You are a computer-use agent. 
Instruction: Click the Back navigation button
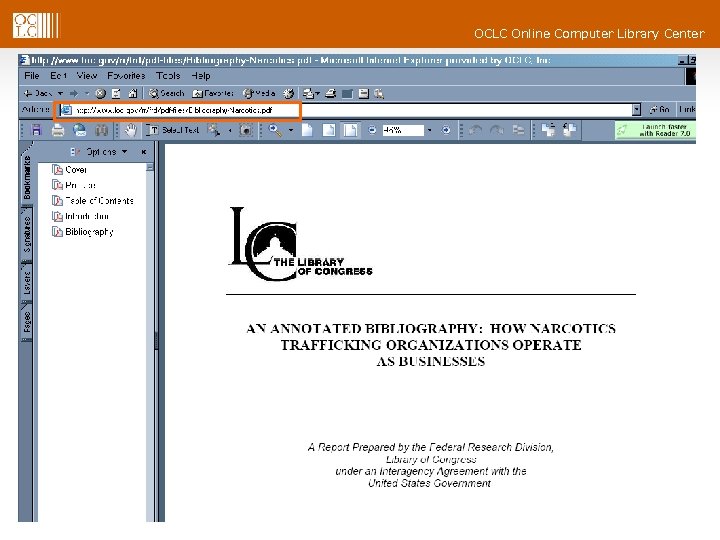pos(37,94)
